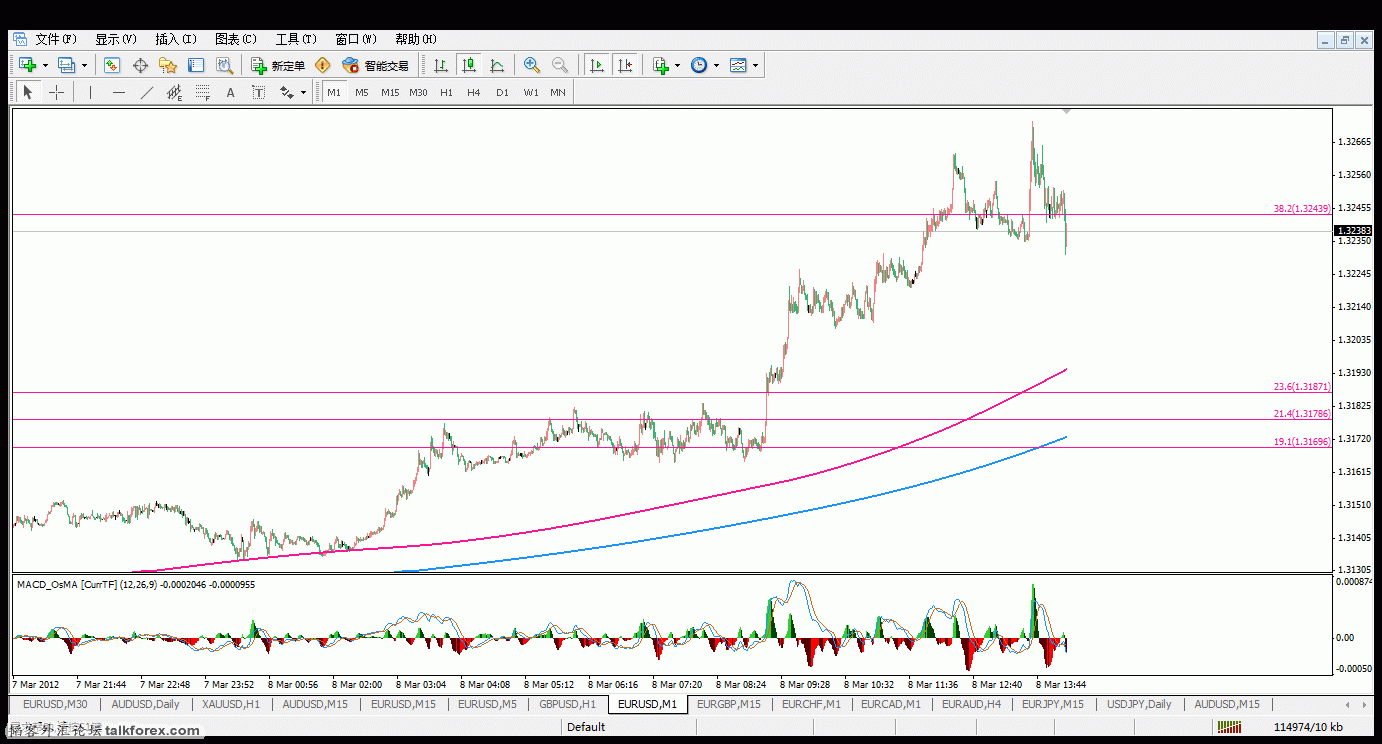
Task: Select the trendline drawing tool
Action: click(147, 92)
